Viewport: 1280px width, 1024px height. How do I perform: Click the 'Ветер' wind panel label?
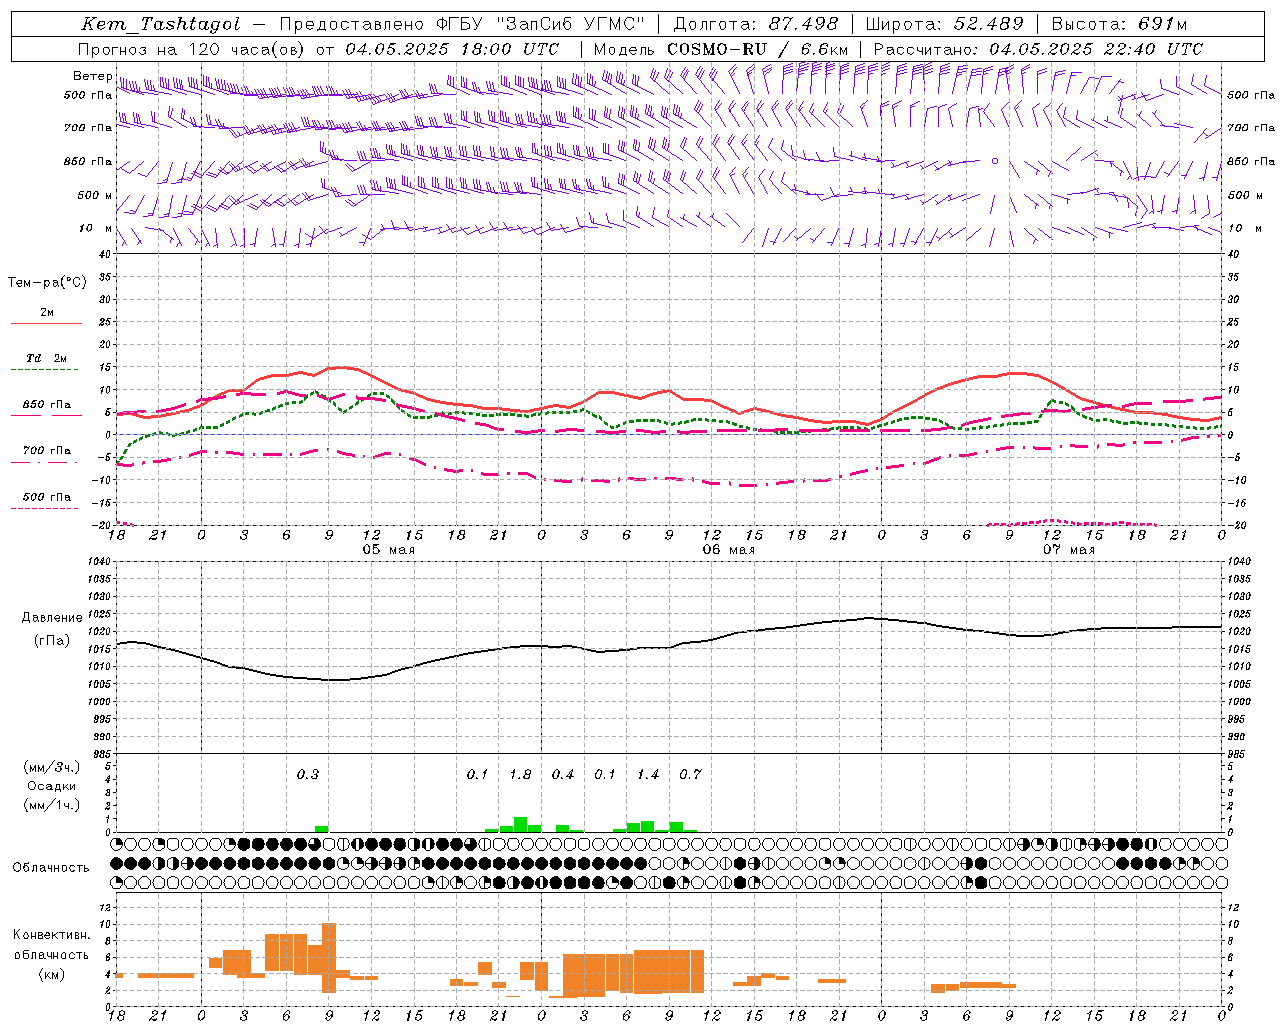point(92,76)
